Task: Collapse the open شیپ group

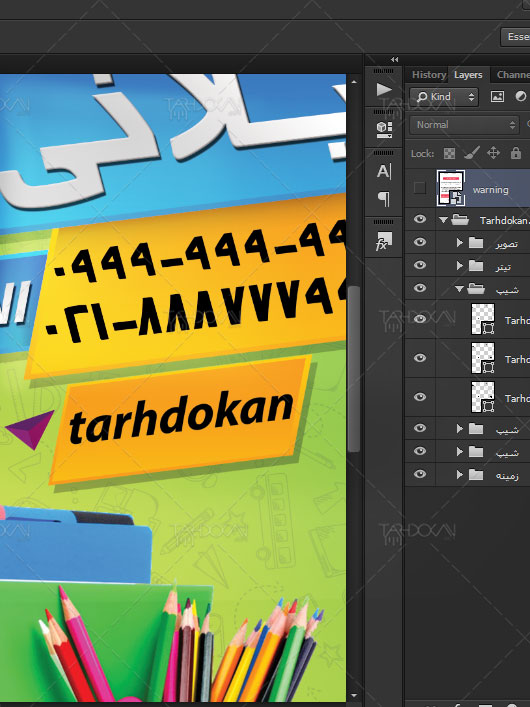Action: coord(459,289)
